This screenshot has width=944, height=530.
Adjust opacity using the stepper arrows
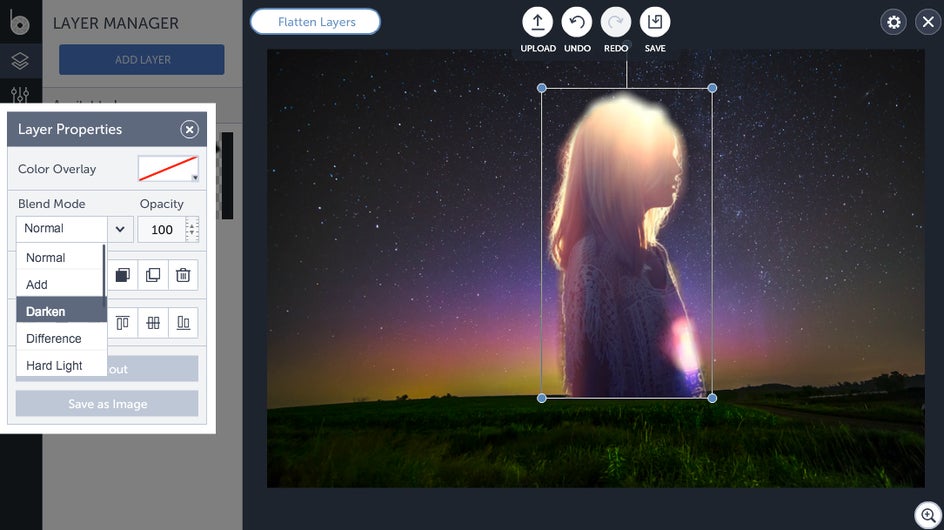coord(192,229)
